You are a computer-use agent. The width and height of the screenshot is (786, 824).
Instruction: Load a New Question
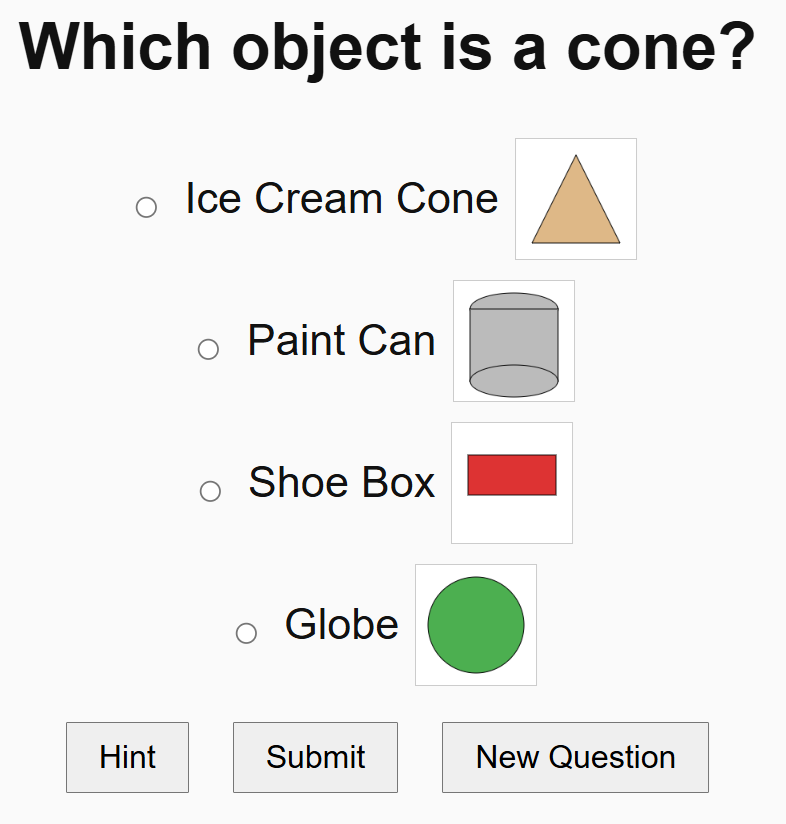575,757
